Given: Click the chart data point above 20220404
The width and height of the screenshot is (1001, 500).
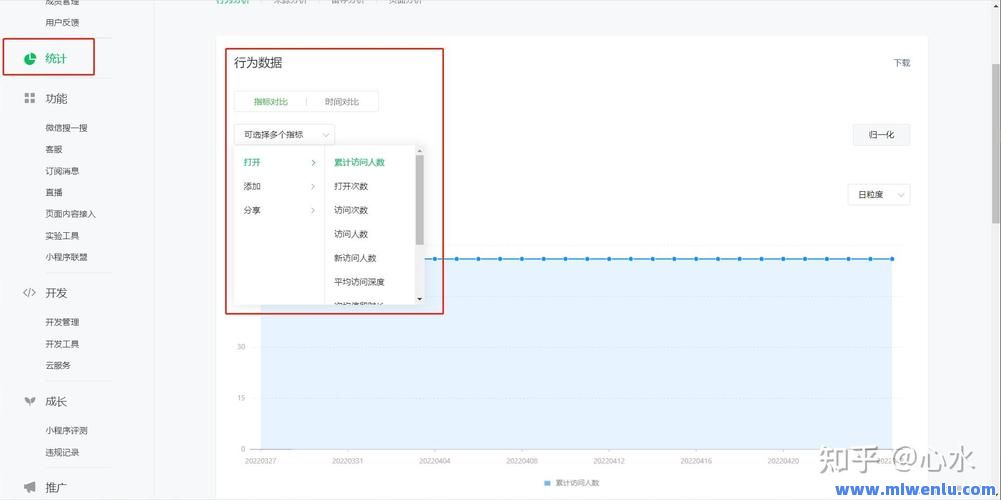Looking at the screenshot, I should (x=435, y=259).
